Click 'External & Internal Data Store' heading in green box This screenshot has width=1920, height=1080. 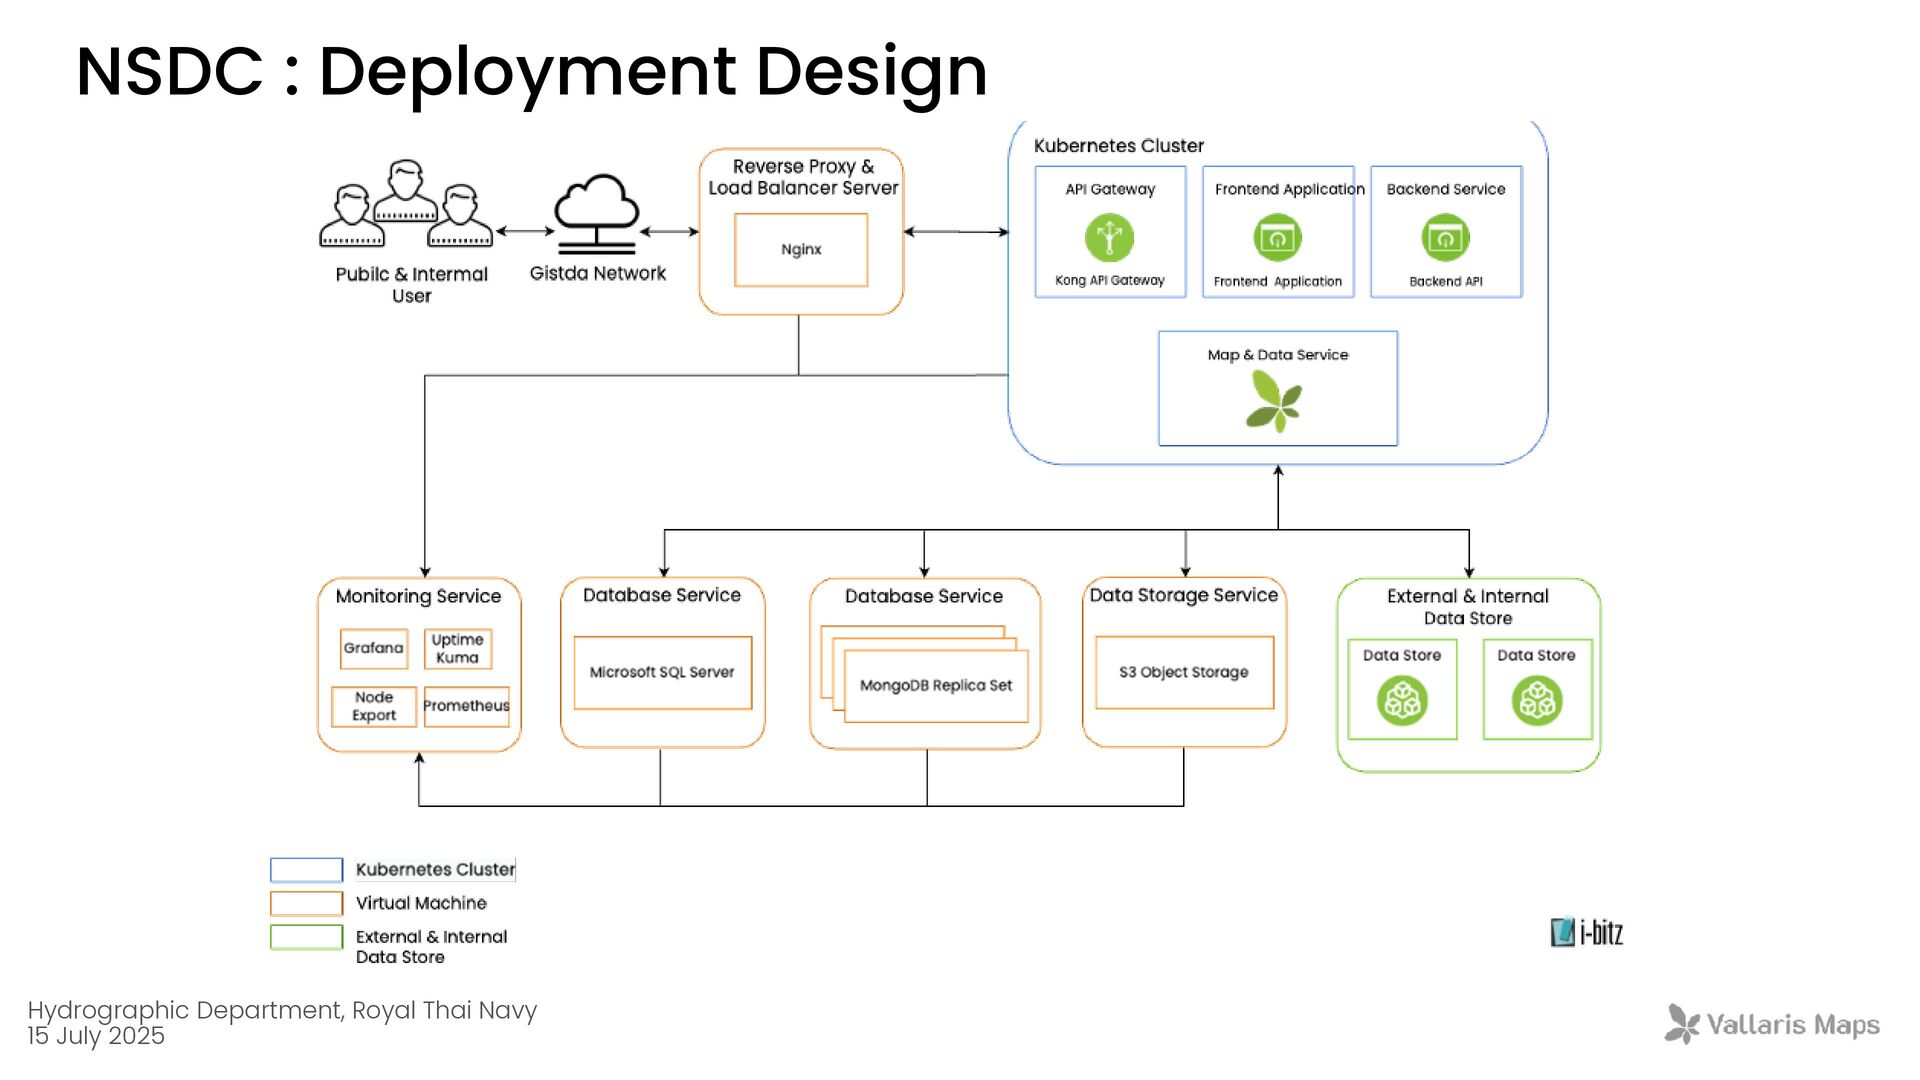coord(1468,607)
